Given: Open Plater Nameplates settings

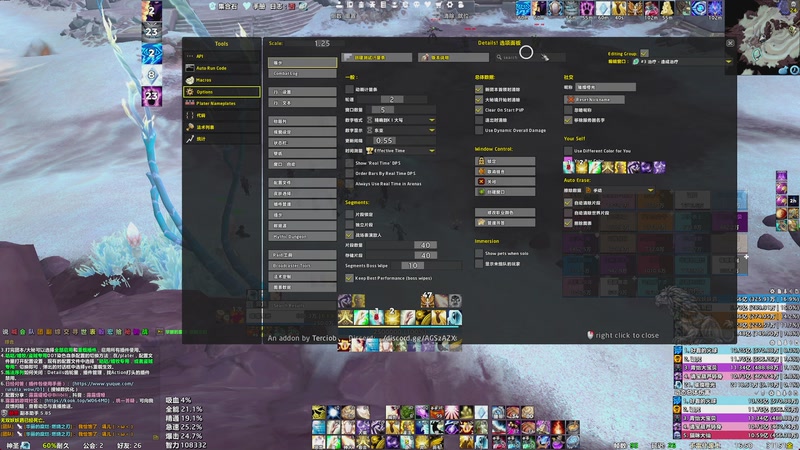Looking at the screenshot, I should click(x=221, y=104).
